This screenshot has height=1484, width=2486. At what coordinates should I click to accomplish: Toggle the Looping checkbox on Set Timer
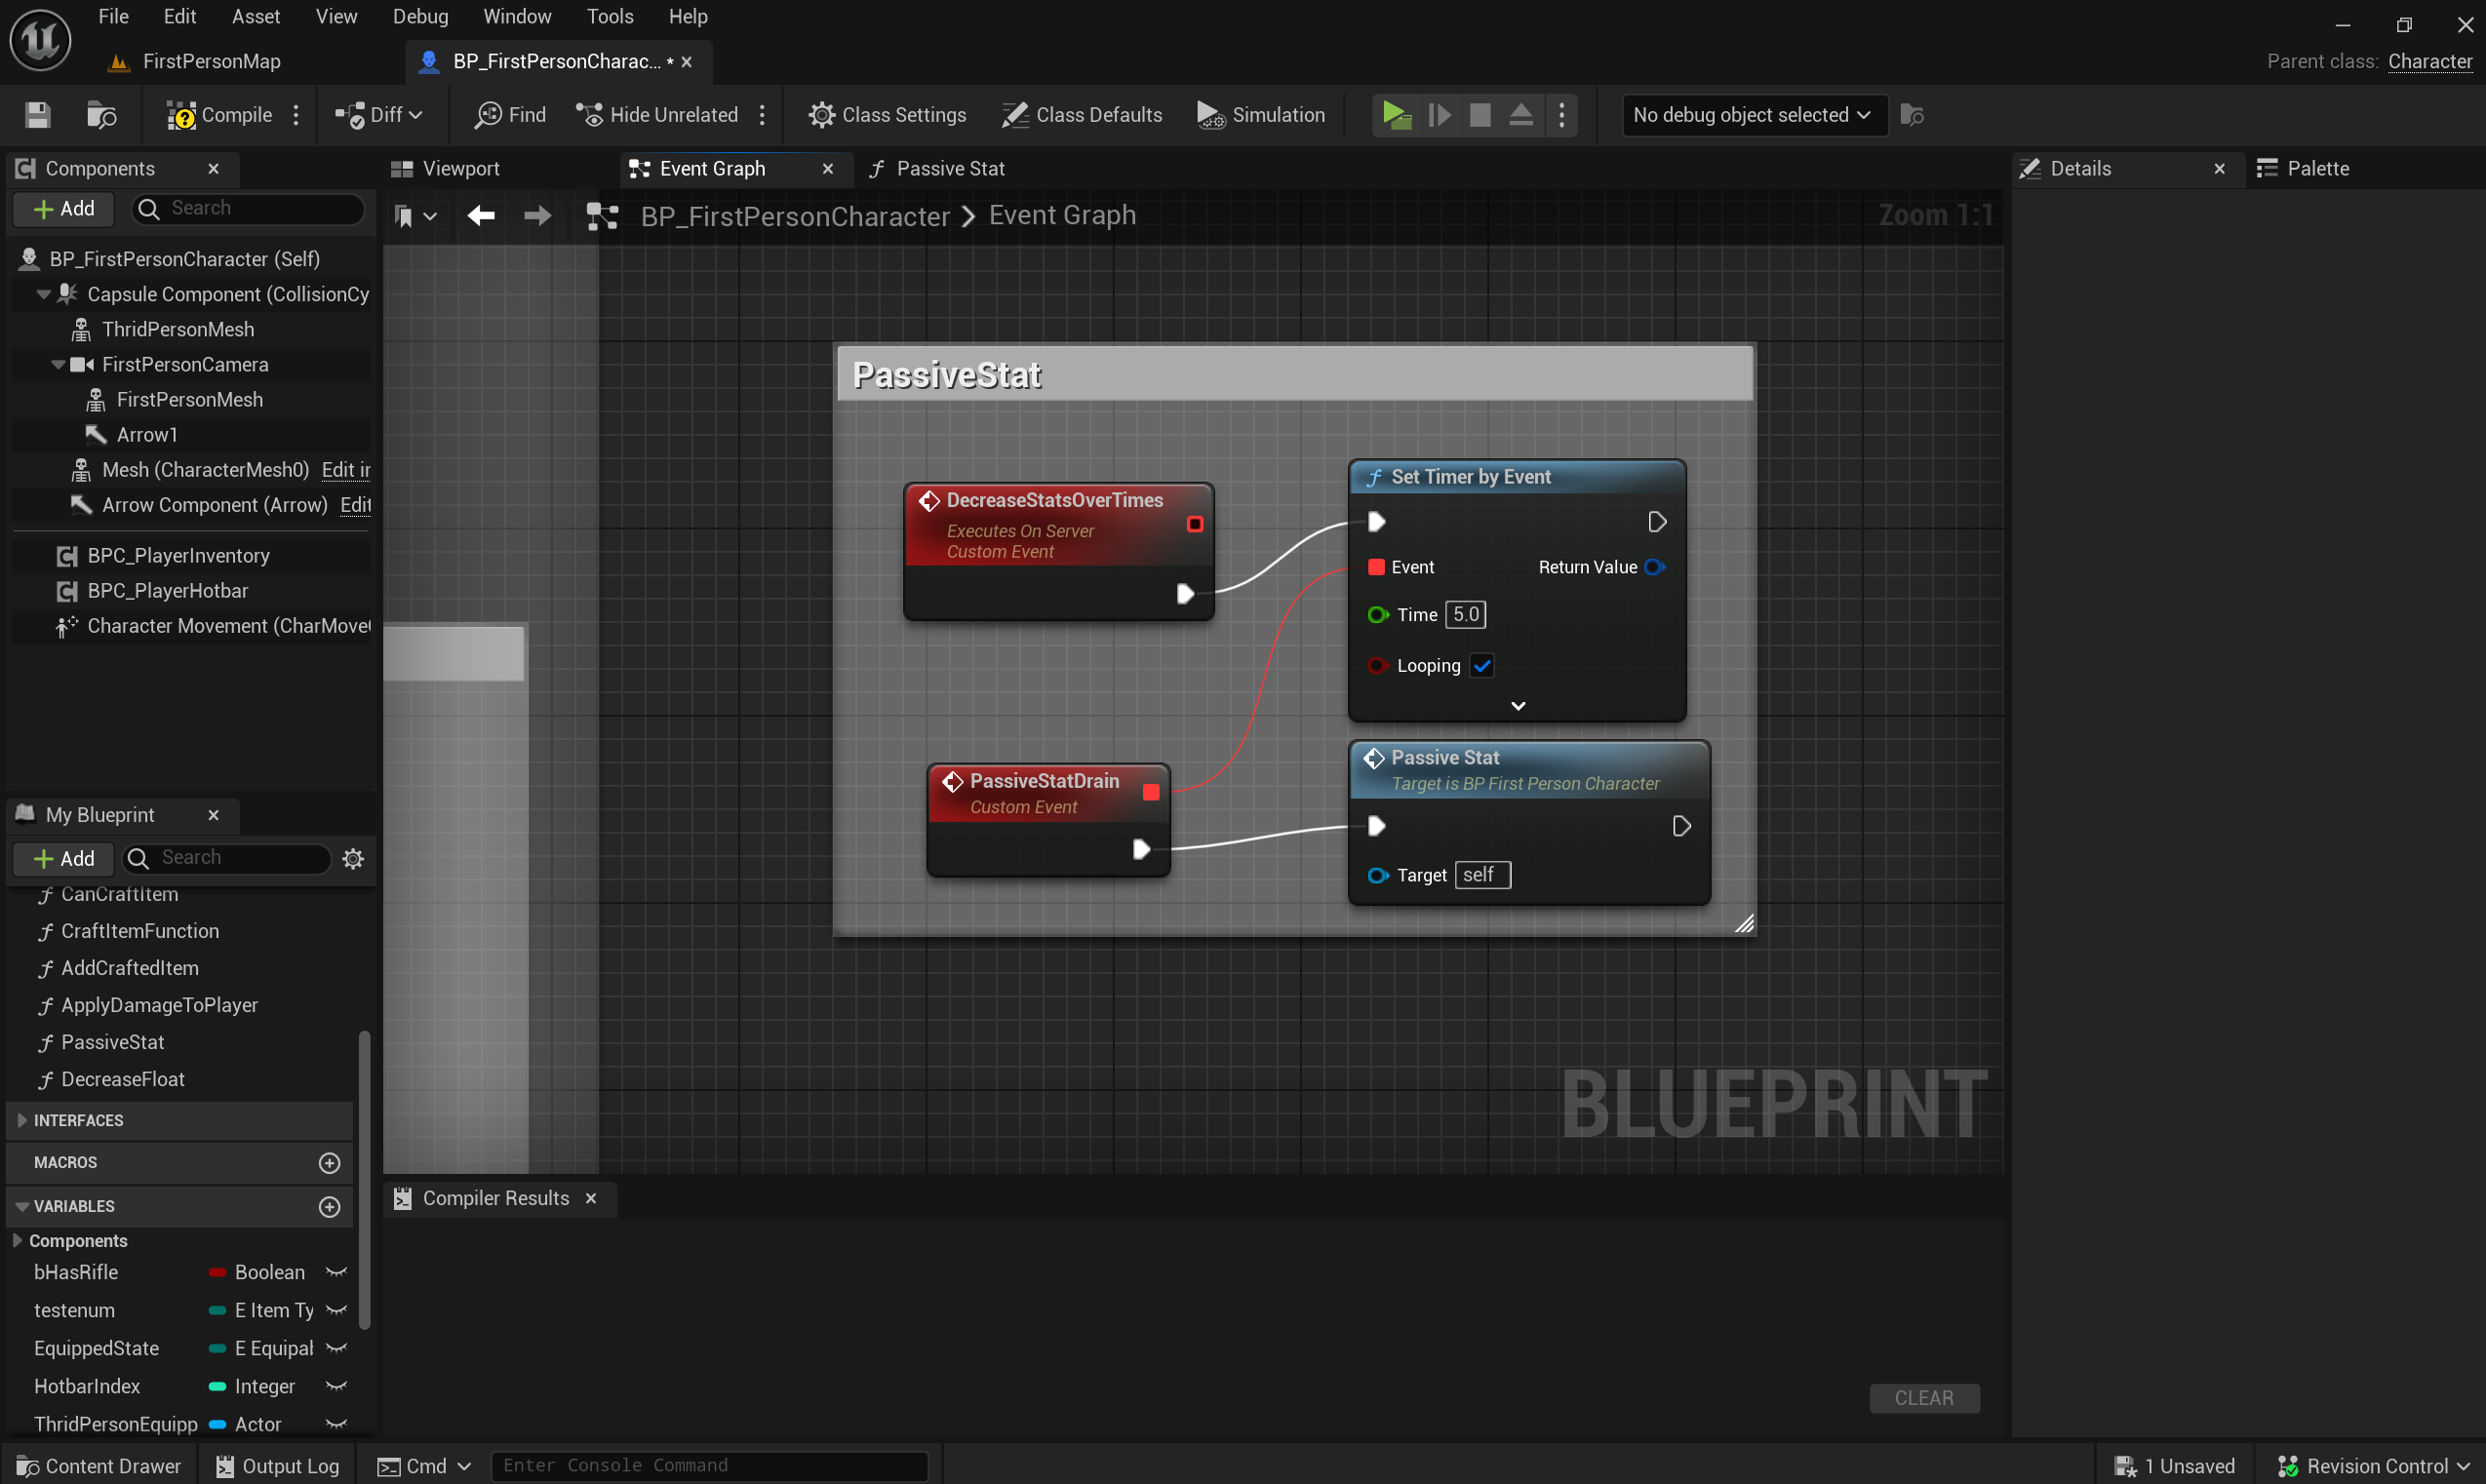(x=1482, y=665)
